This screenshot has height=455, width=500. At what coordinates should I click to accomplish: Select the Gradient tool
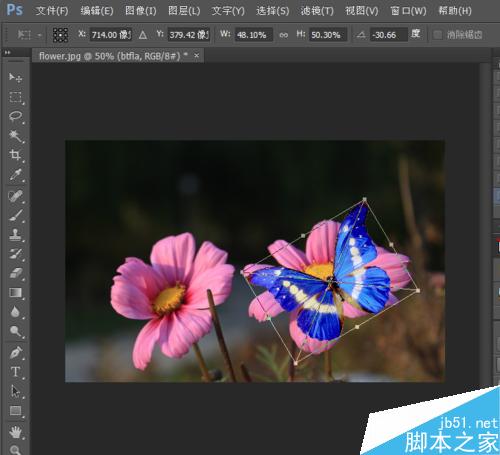tap(15, 293)
